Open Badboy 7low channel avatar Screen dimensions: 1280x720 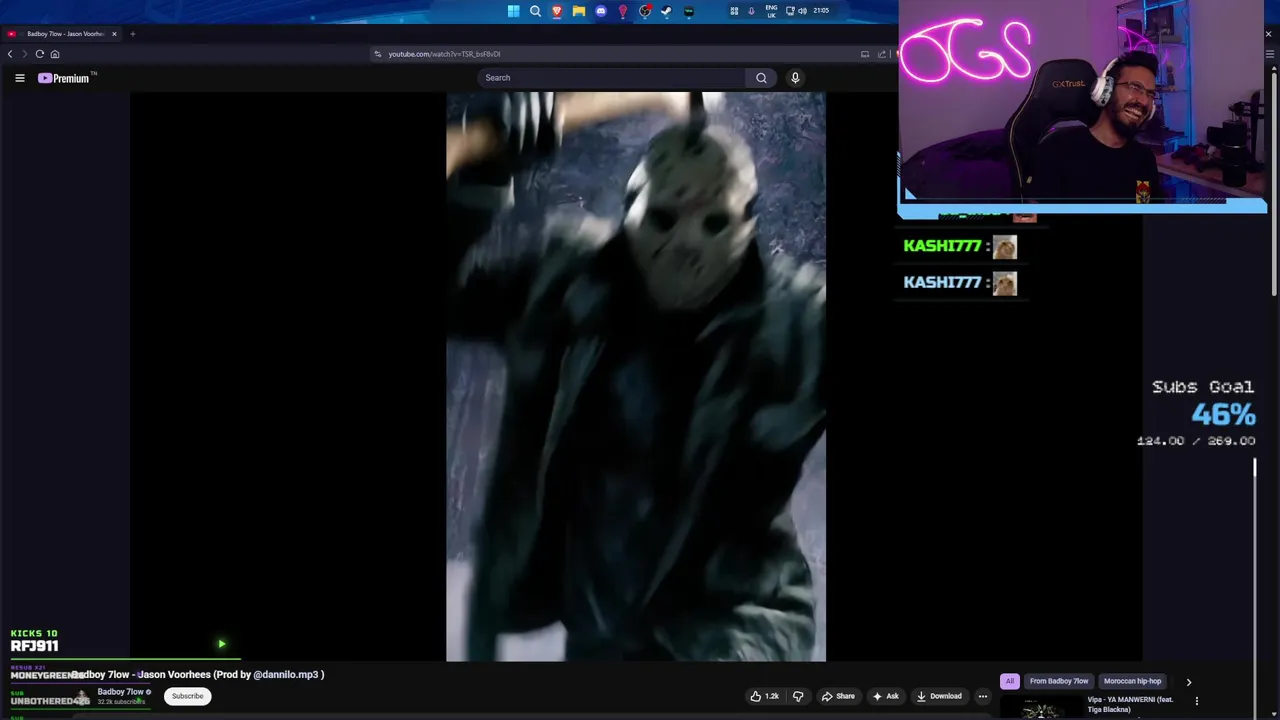[83, 696]
